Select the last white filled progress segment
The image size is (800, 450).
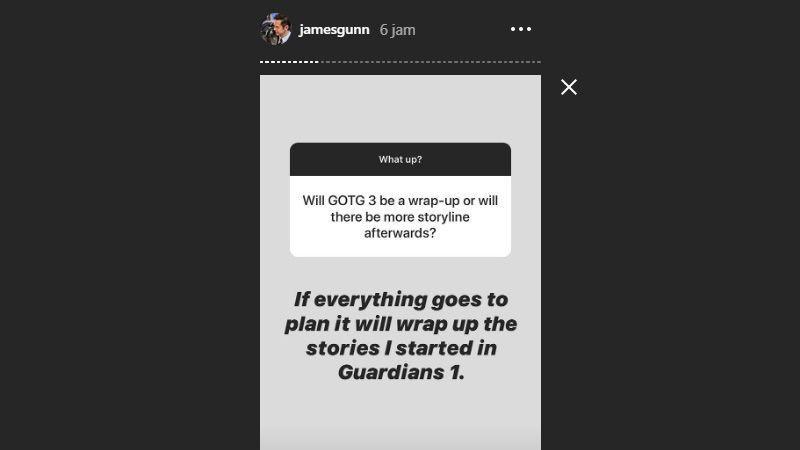(316, 62)
